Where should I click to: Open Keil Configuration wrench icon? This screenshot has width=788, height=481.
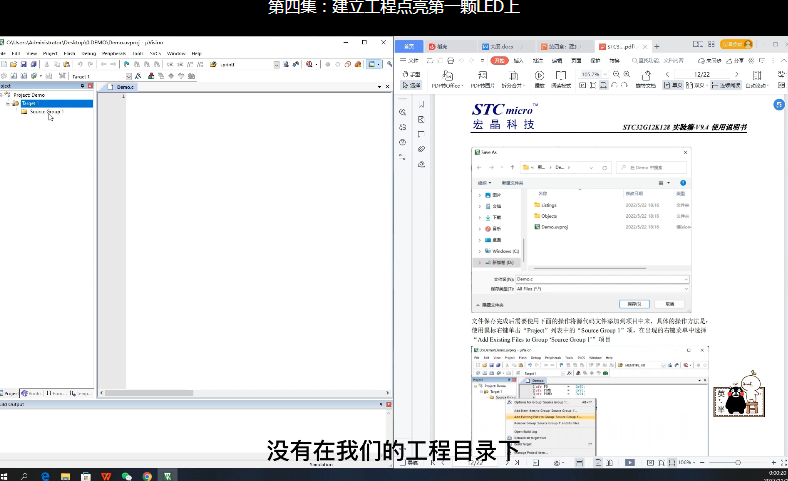(389, 64)
